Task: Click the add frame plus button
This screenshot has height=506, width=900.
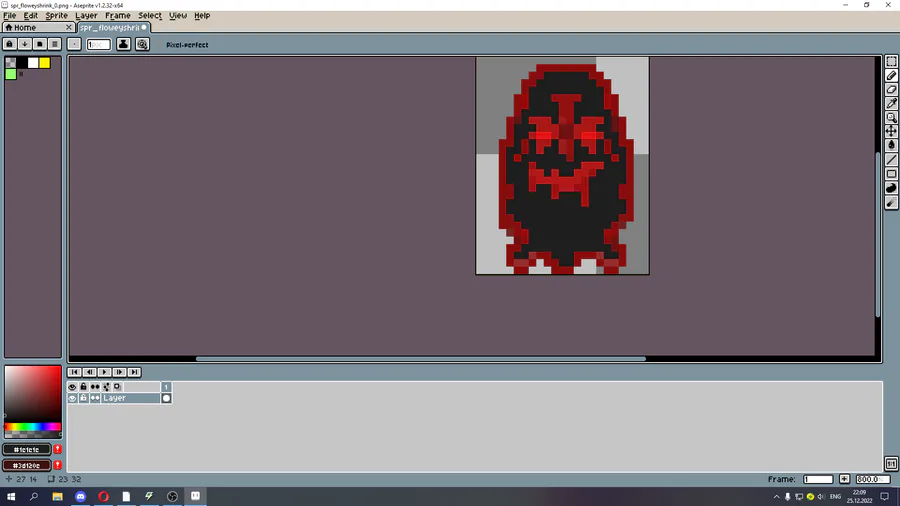Action: 844,479
